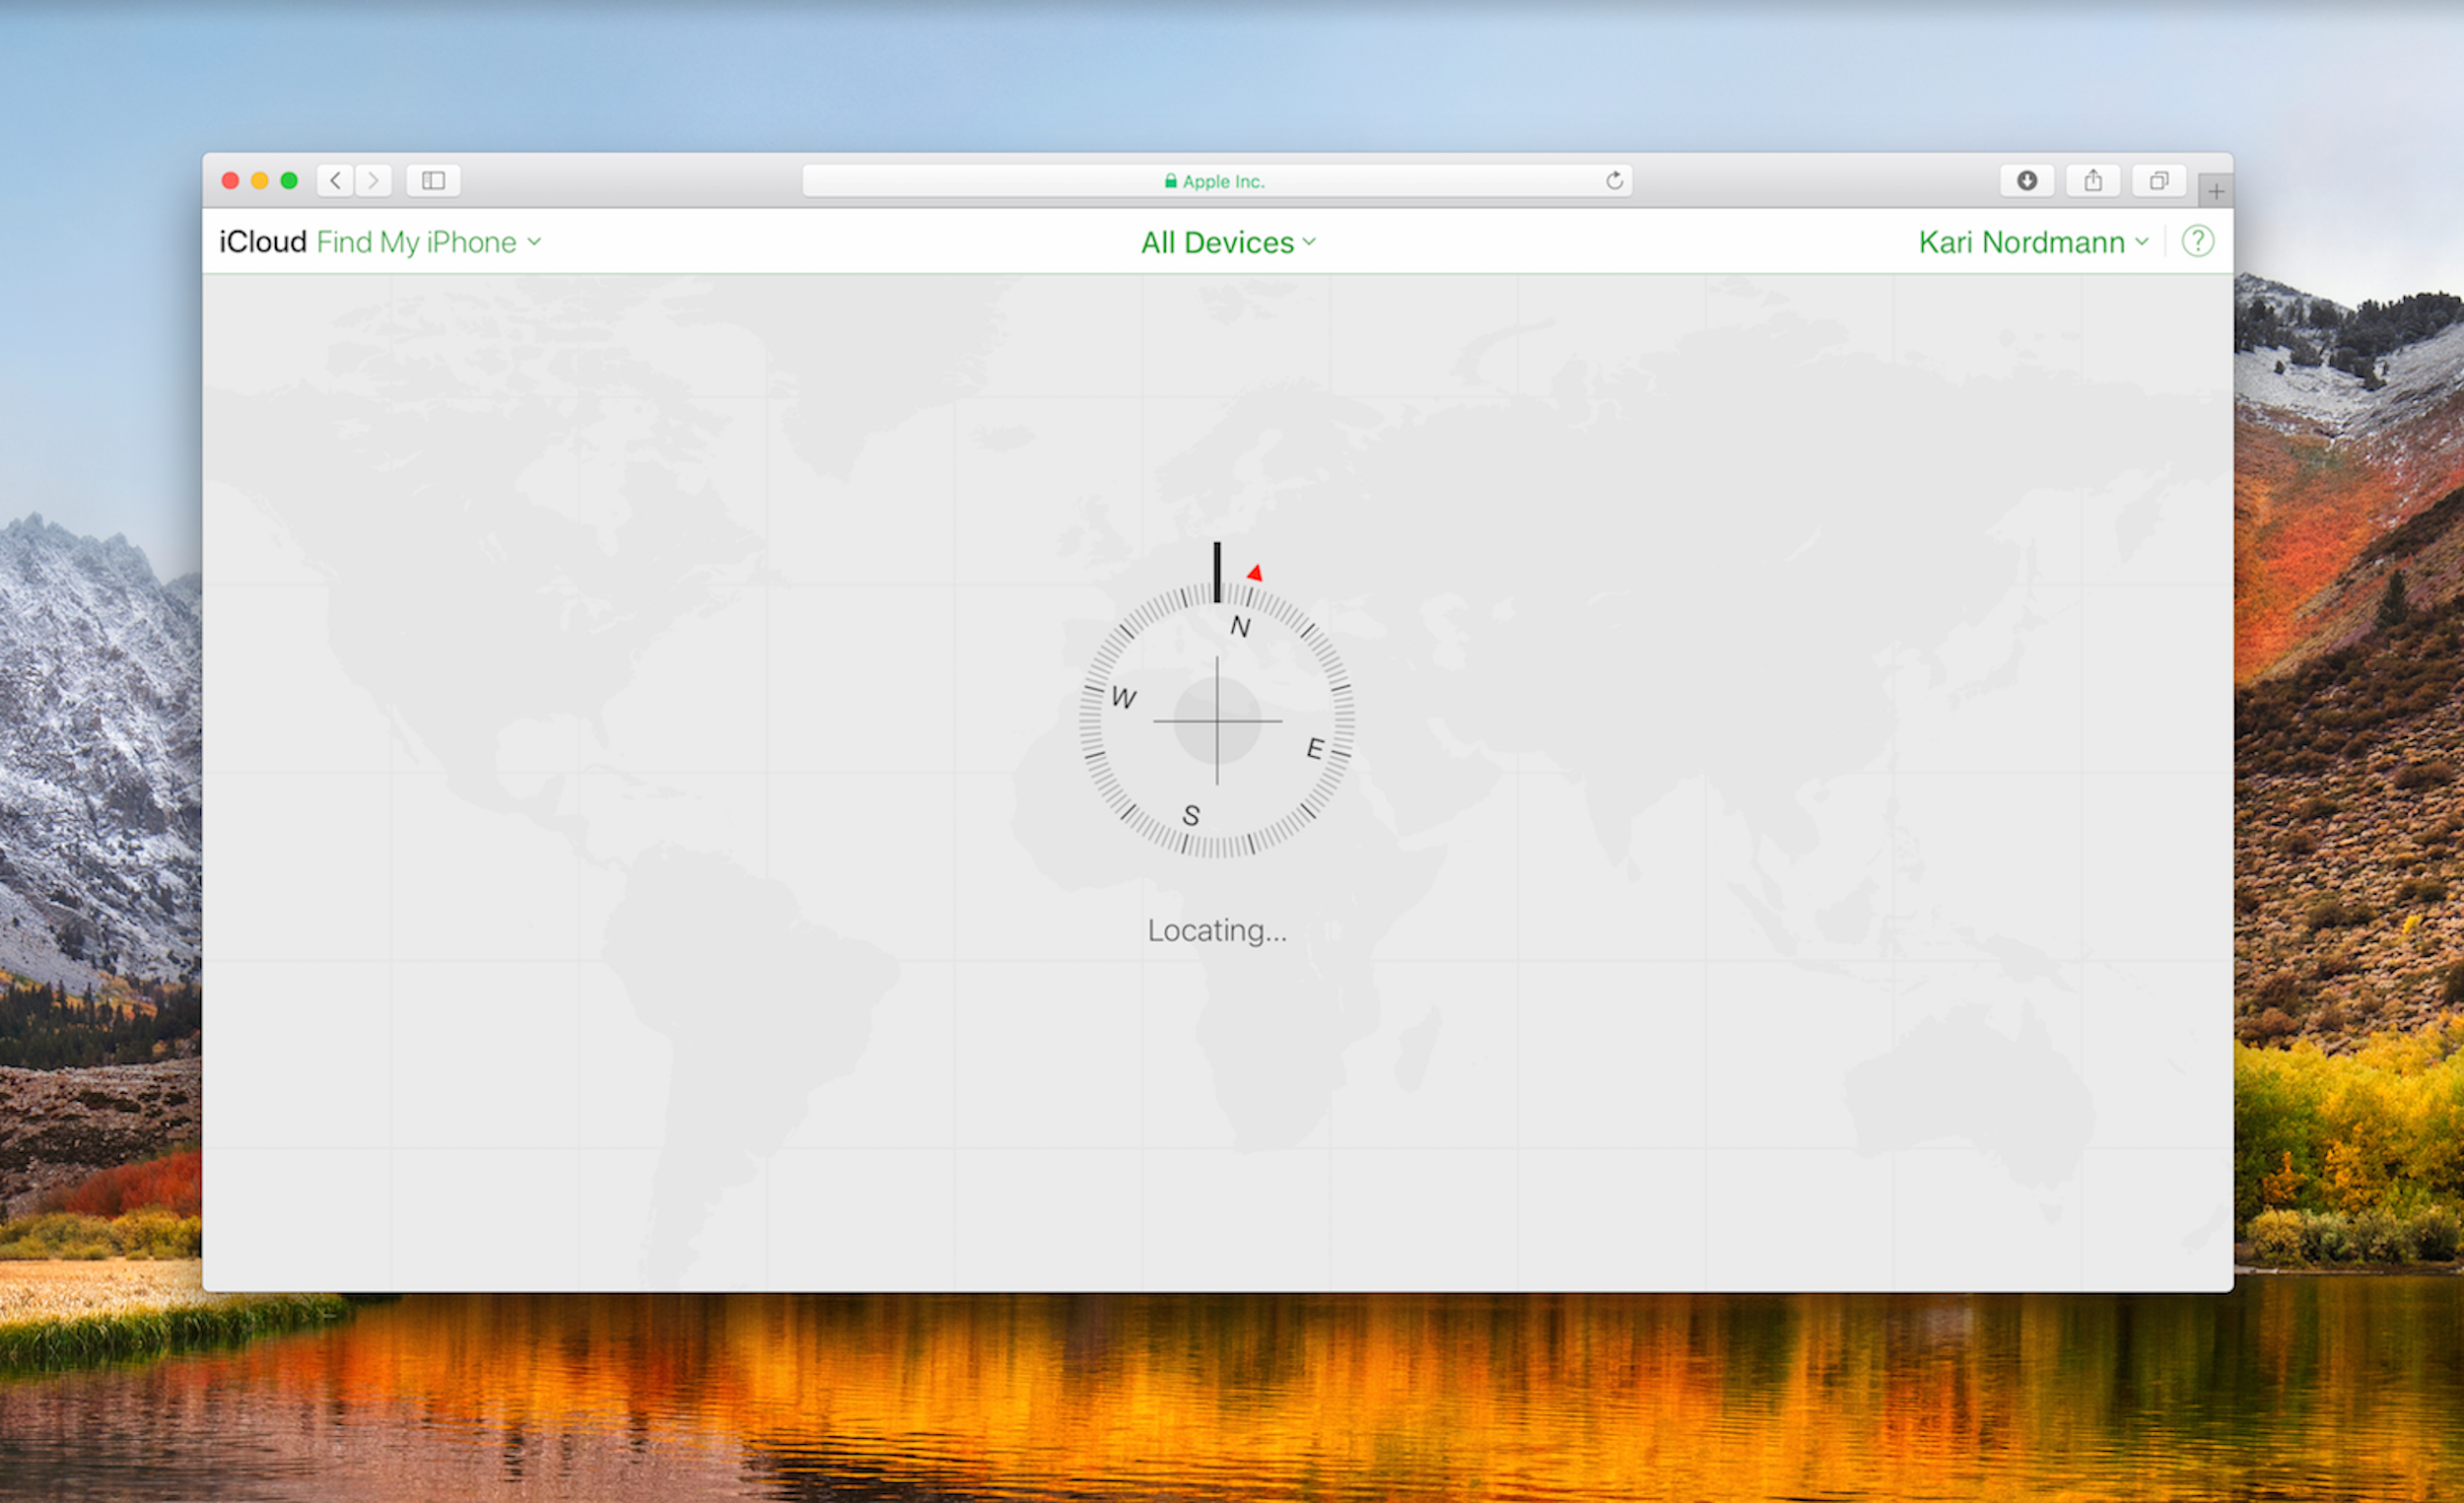This screenshot has width=2464, height=1503.
Task: Click the compass locating indicator
Action: pyautogui.click(x=1217, y=720)
